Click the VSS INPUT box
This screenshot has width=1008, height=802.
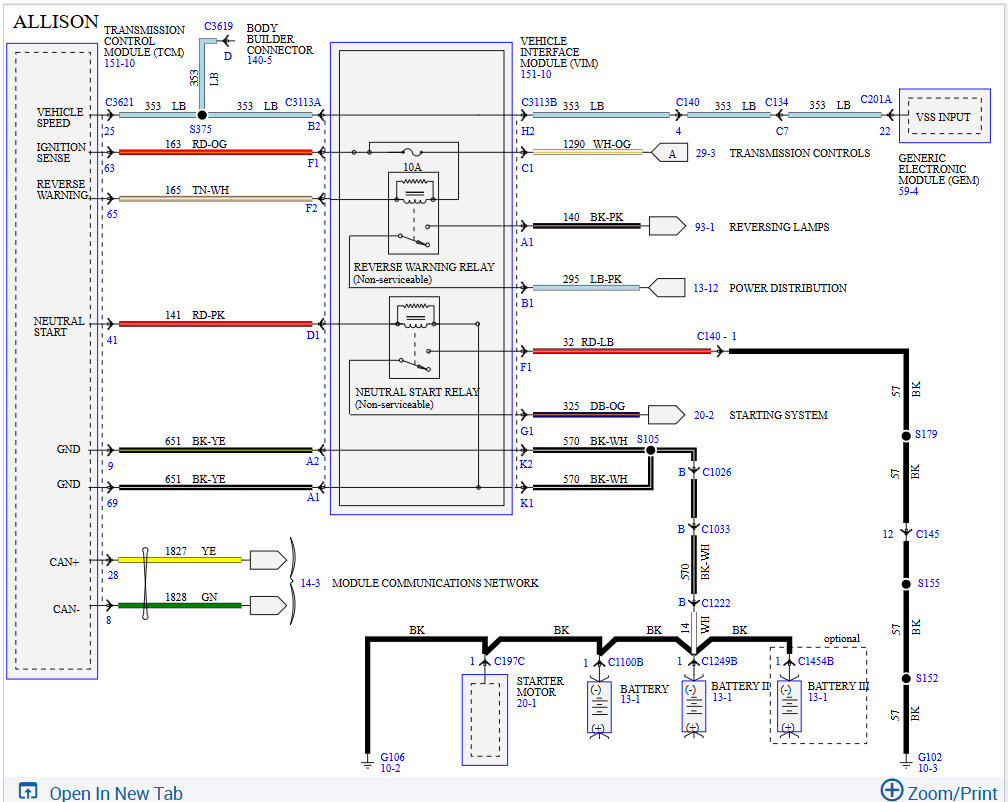(x=944, y=116)
